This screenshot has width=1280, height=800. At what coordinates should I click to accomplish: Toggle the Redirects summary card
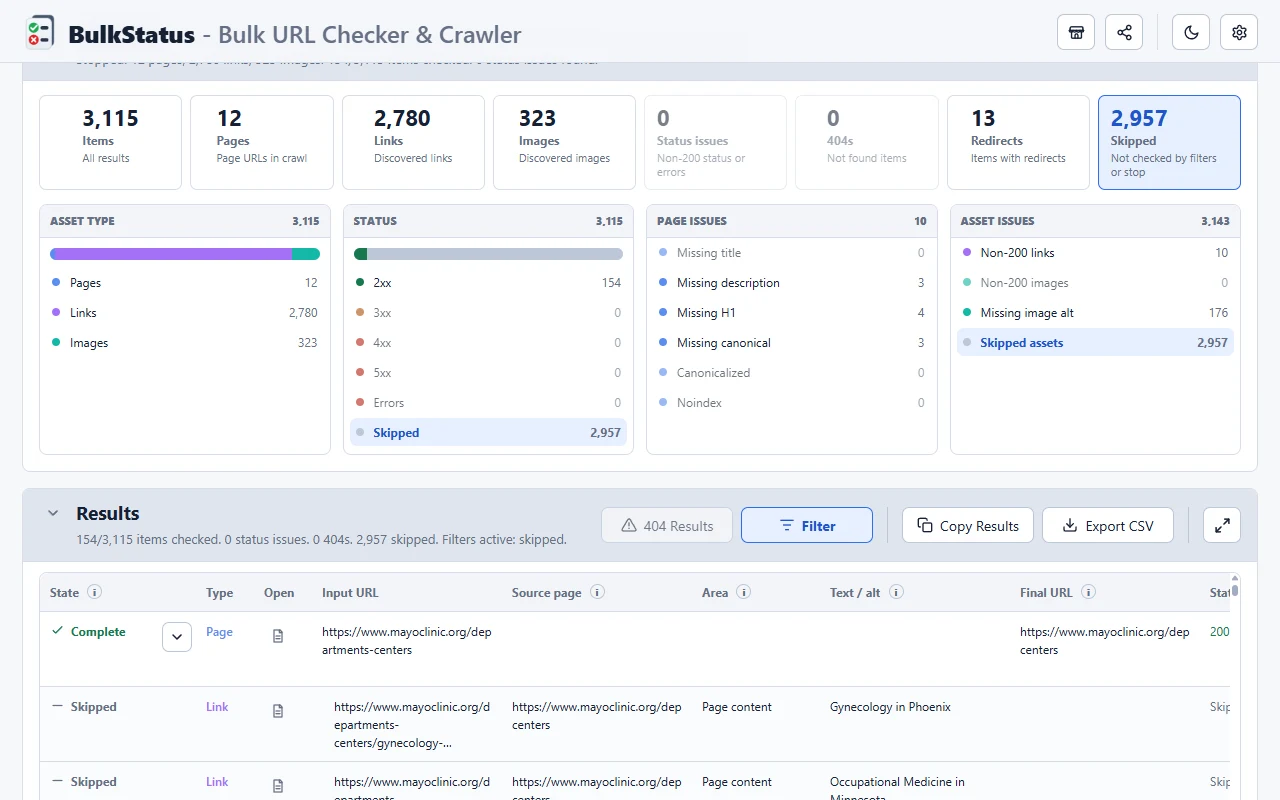(x=1018, y=142)
